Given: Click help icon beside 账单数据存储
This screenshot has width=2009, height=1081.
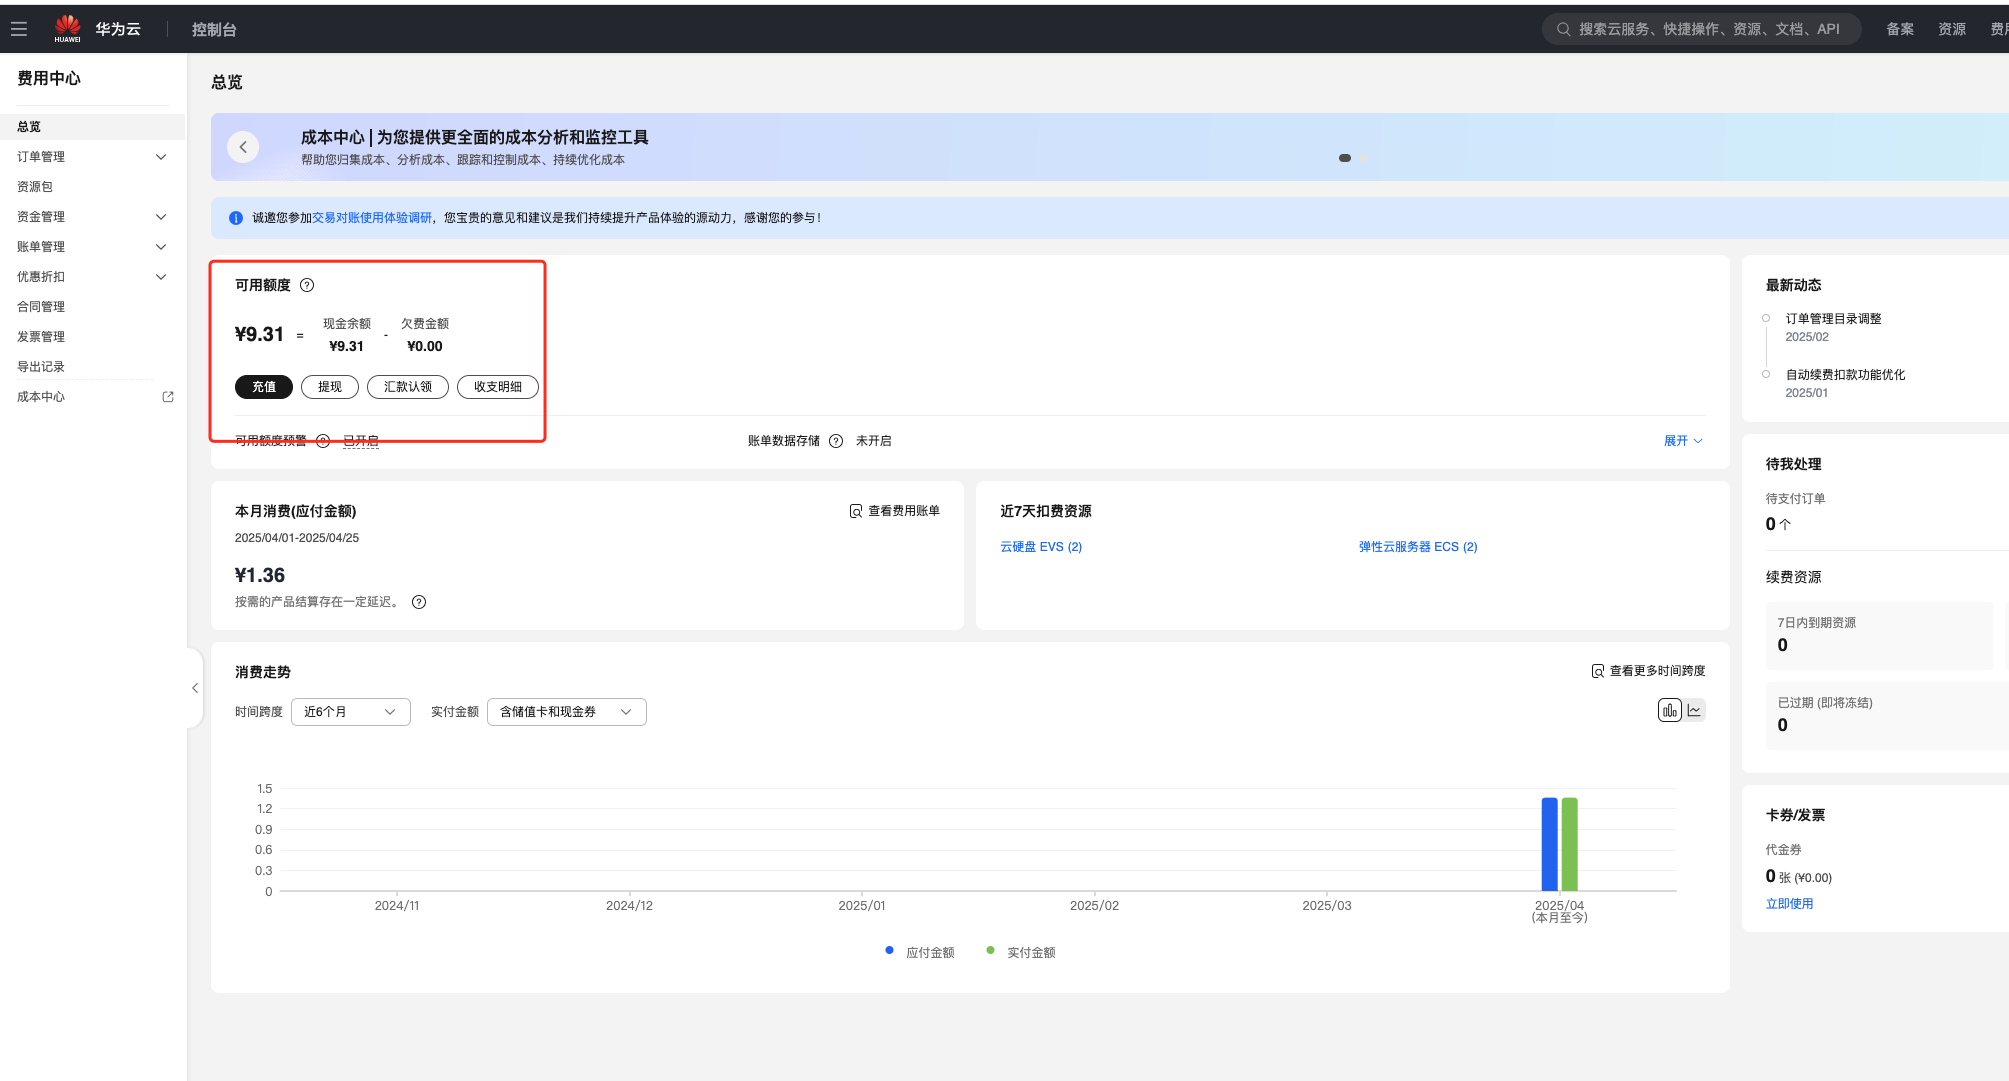Looking at the screenshot, I should pos(836,441).
